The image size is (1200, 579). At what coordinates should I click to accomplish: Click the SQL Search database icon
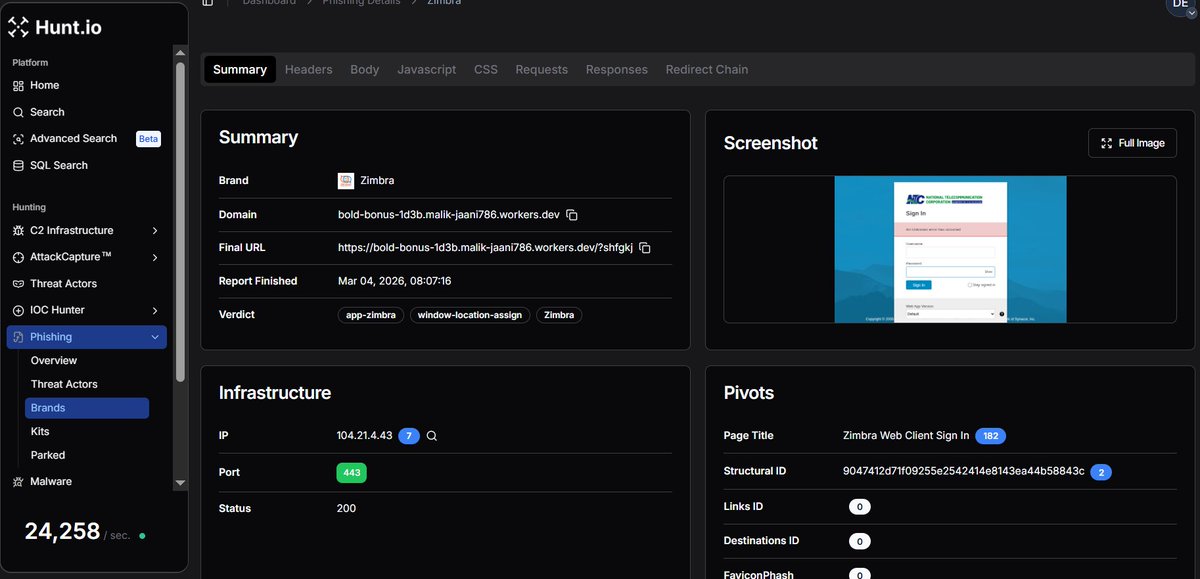point(18,165)
